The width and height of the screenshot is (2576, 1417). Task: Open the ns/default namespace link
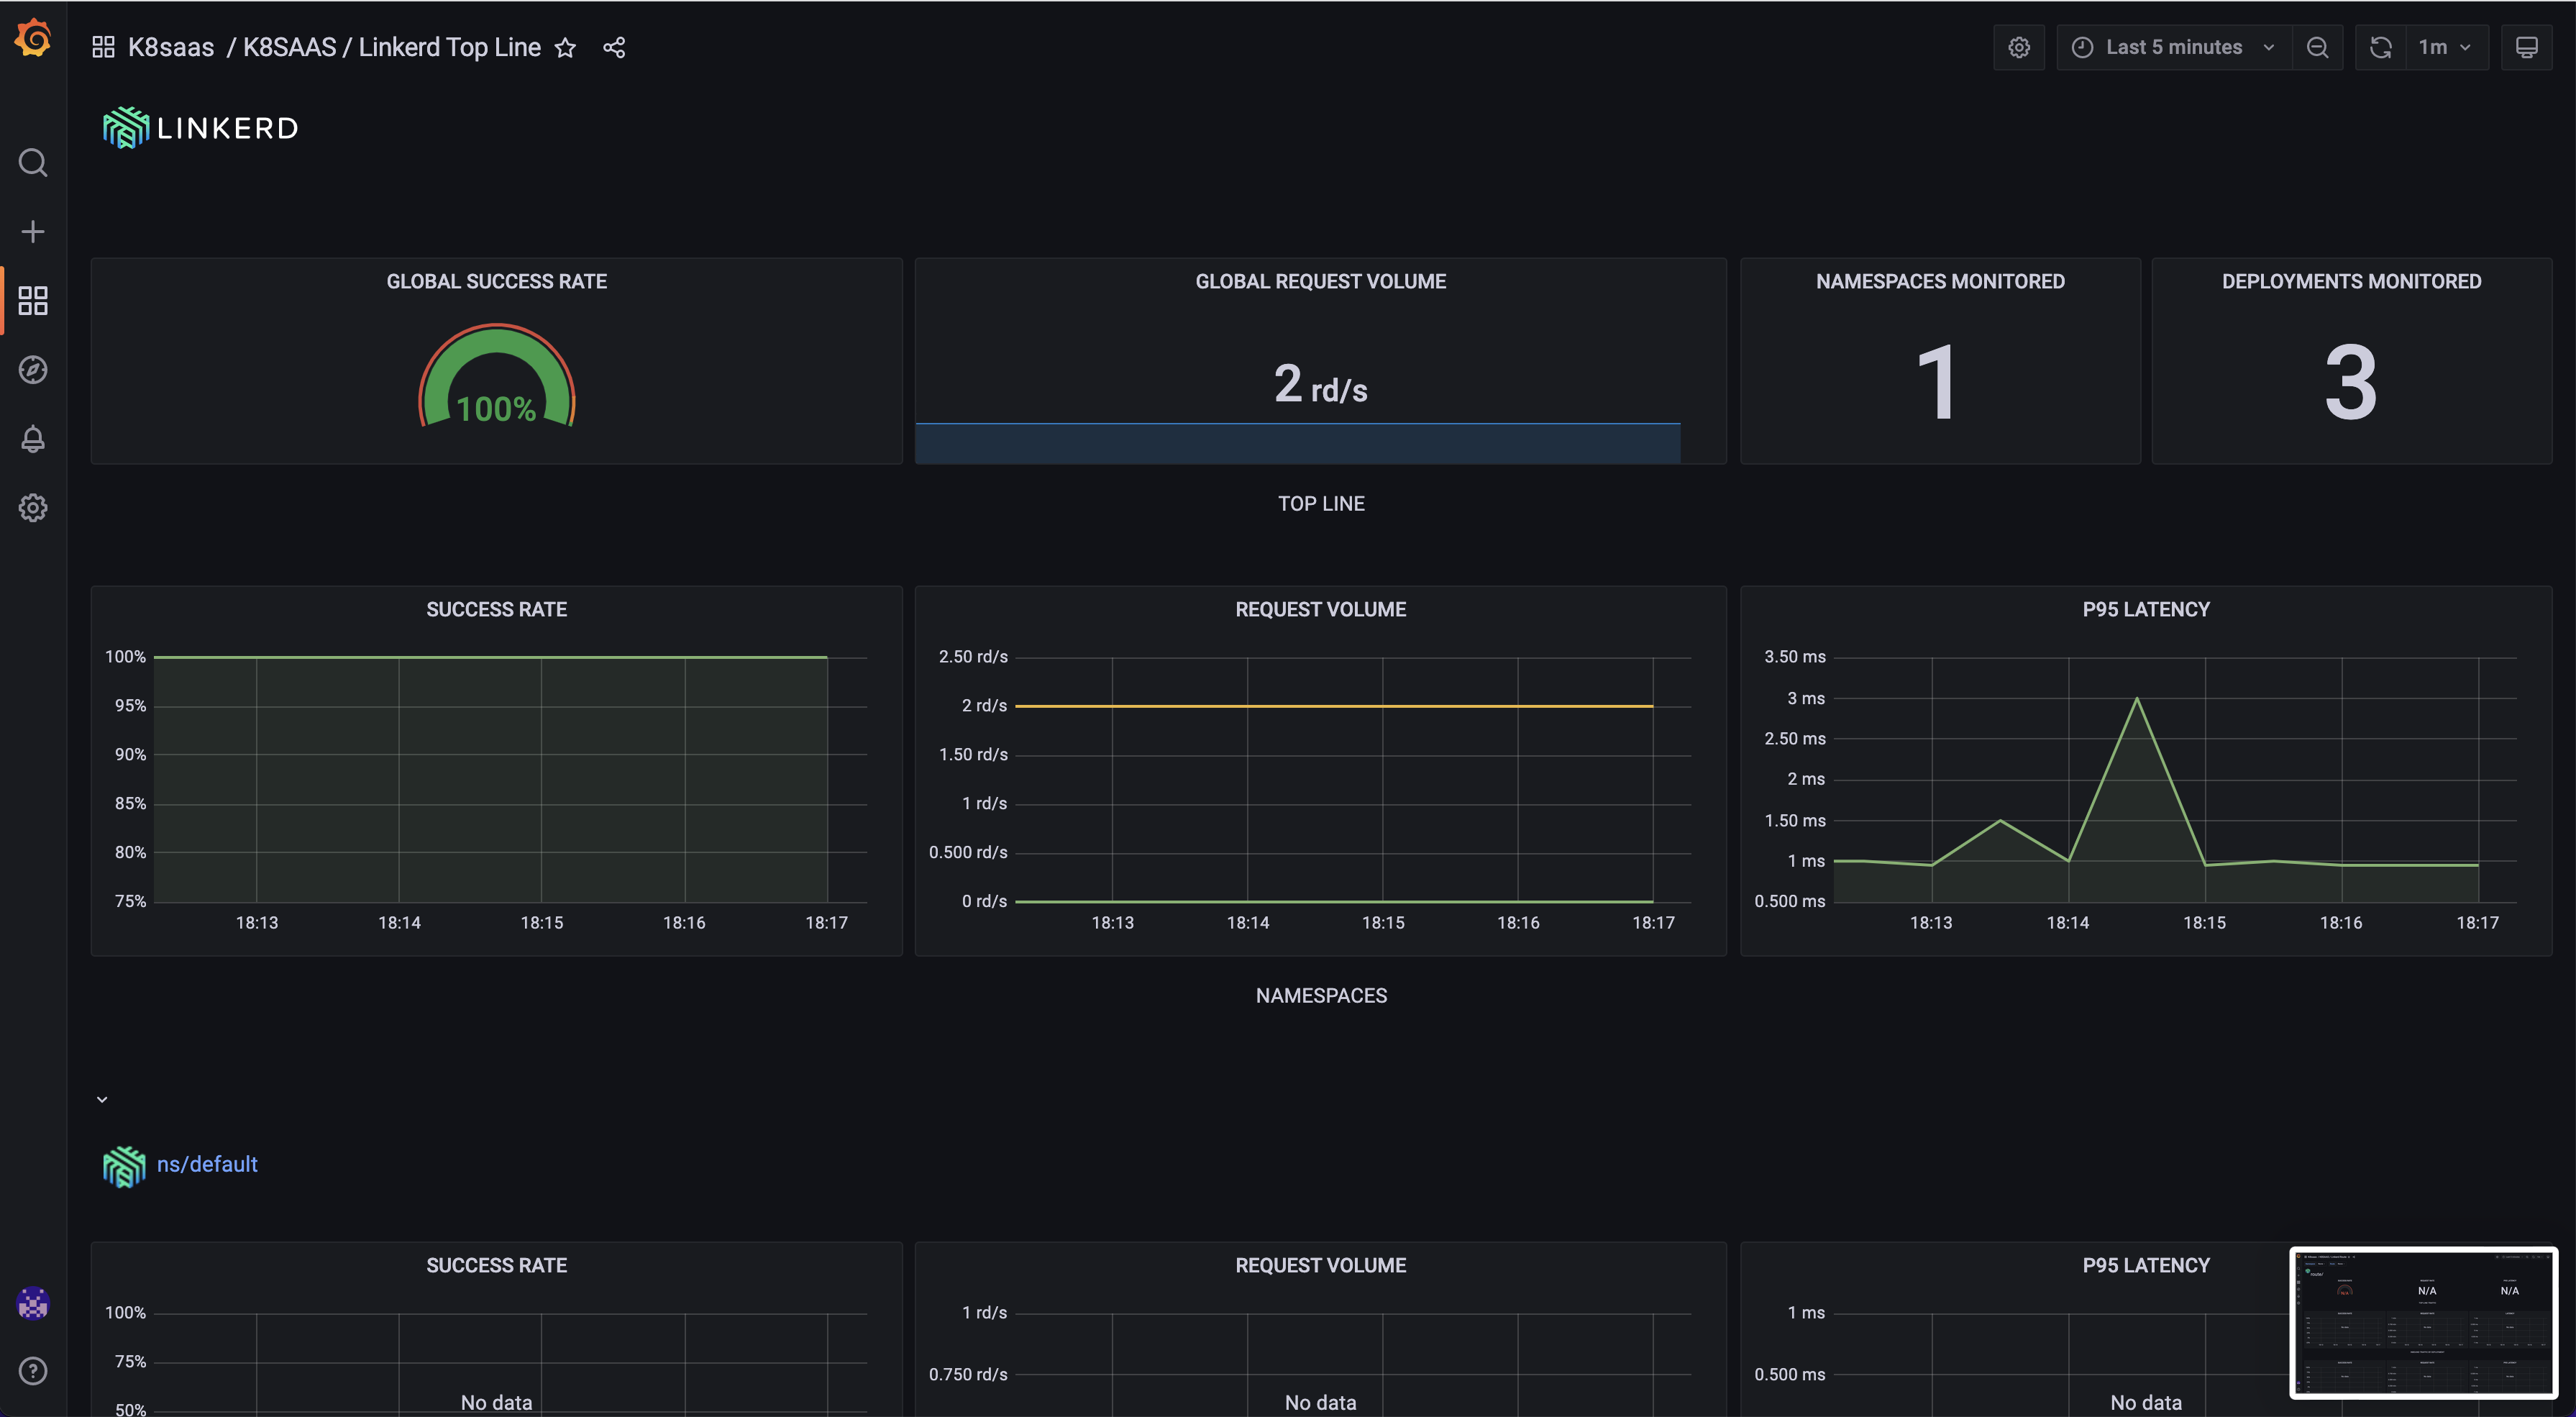point(207,1164)
